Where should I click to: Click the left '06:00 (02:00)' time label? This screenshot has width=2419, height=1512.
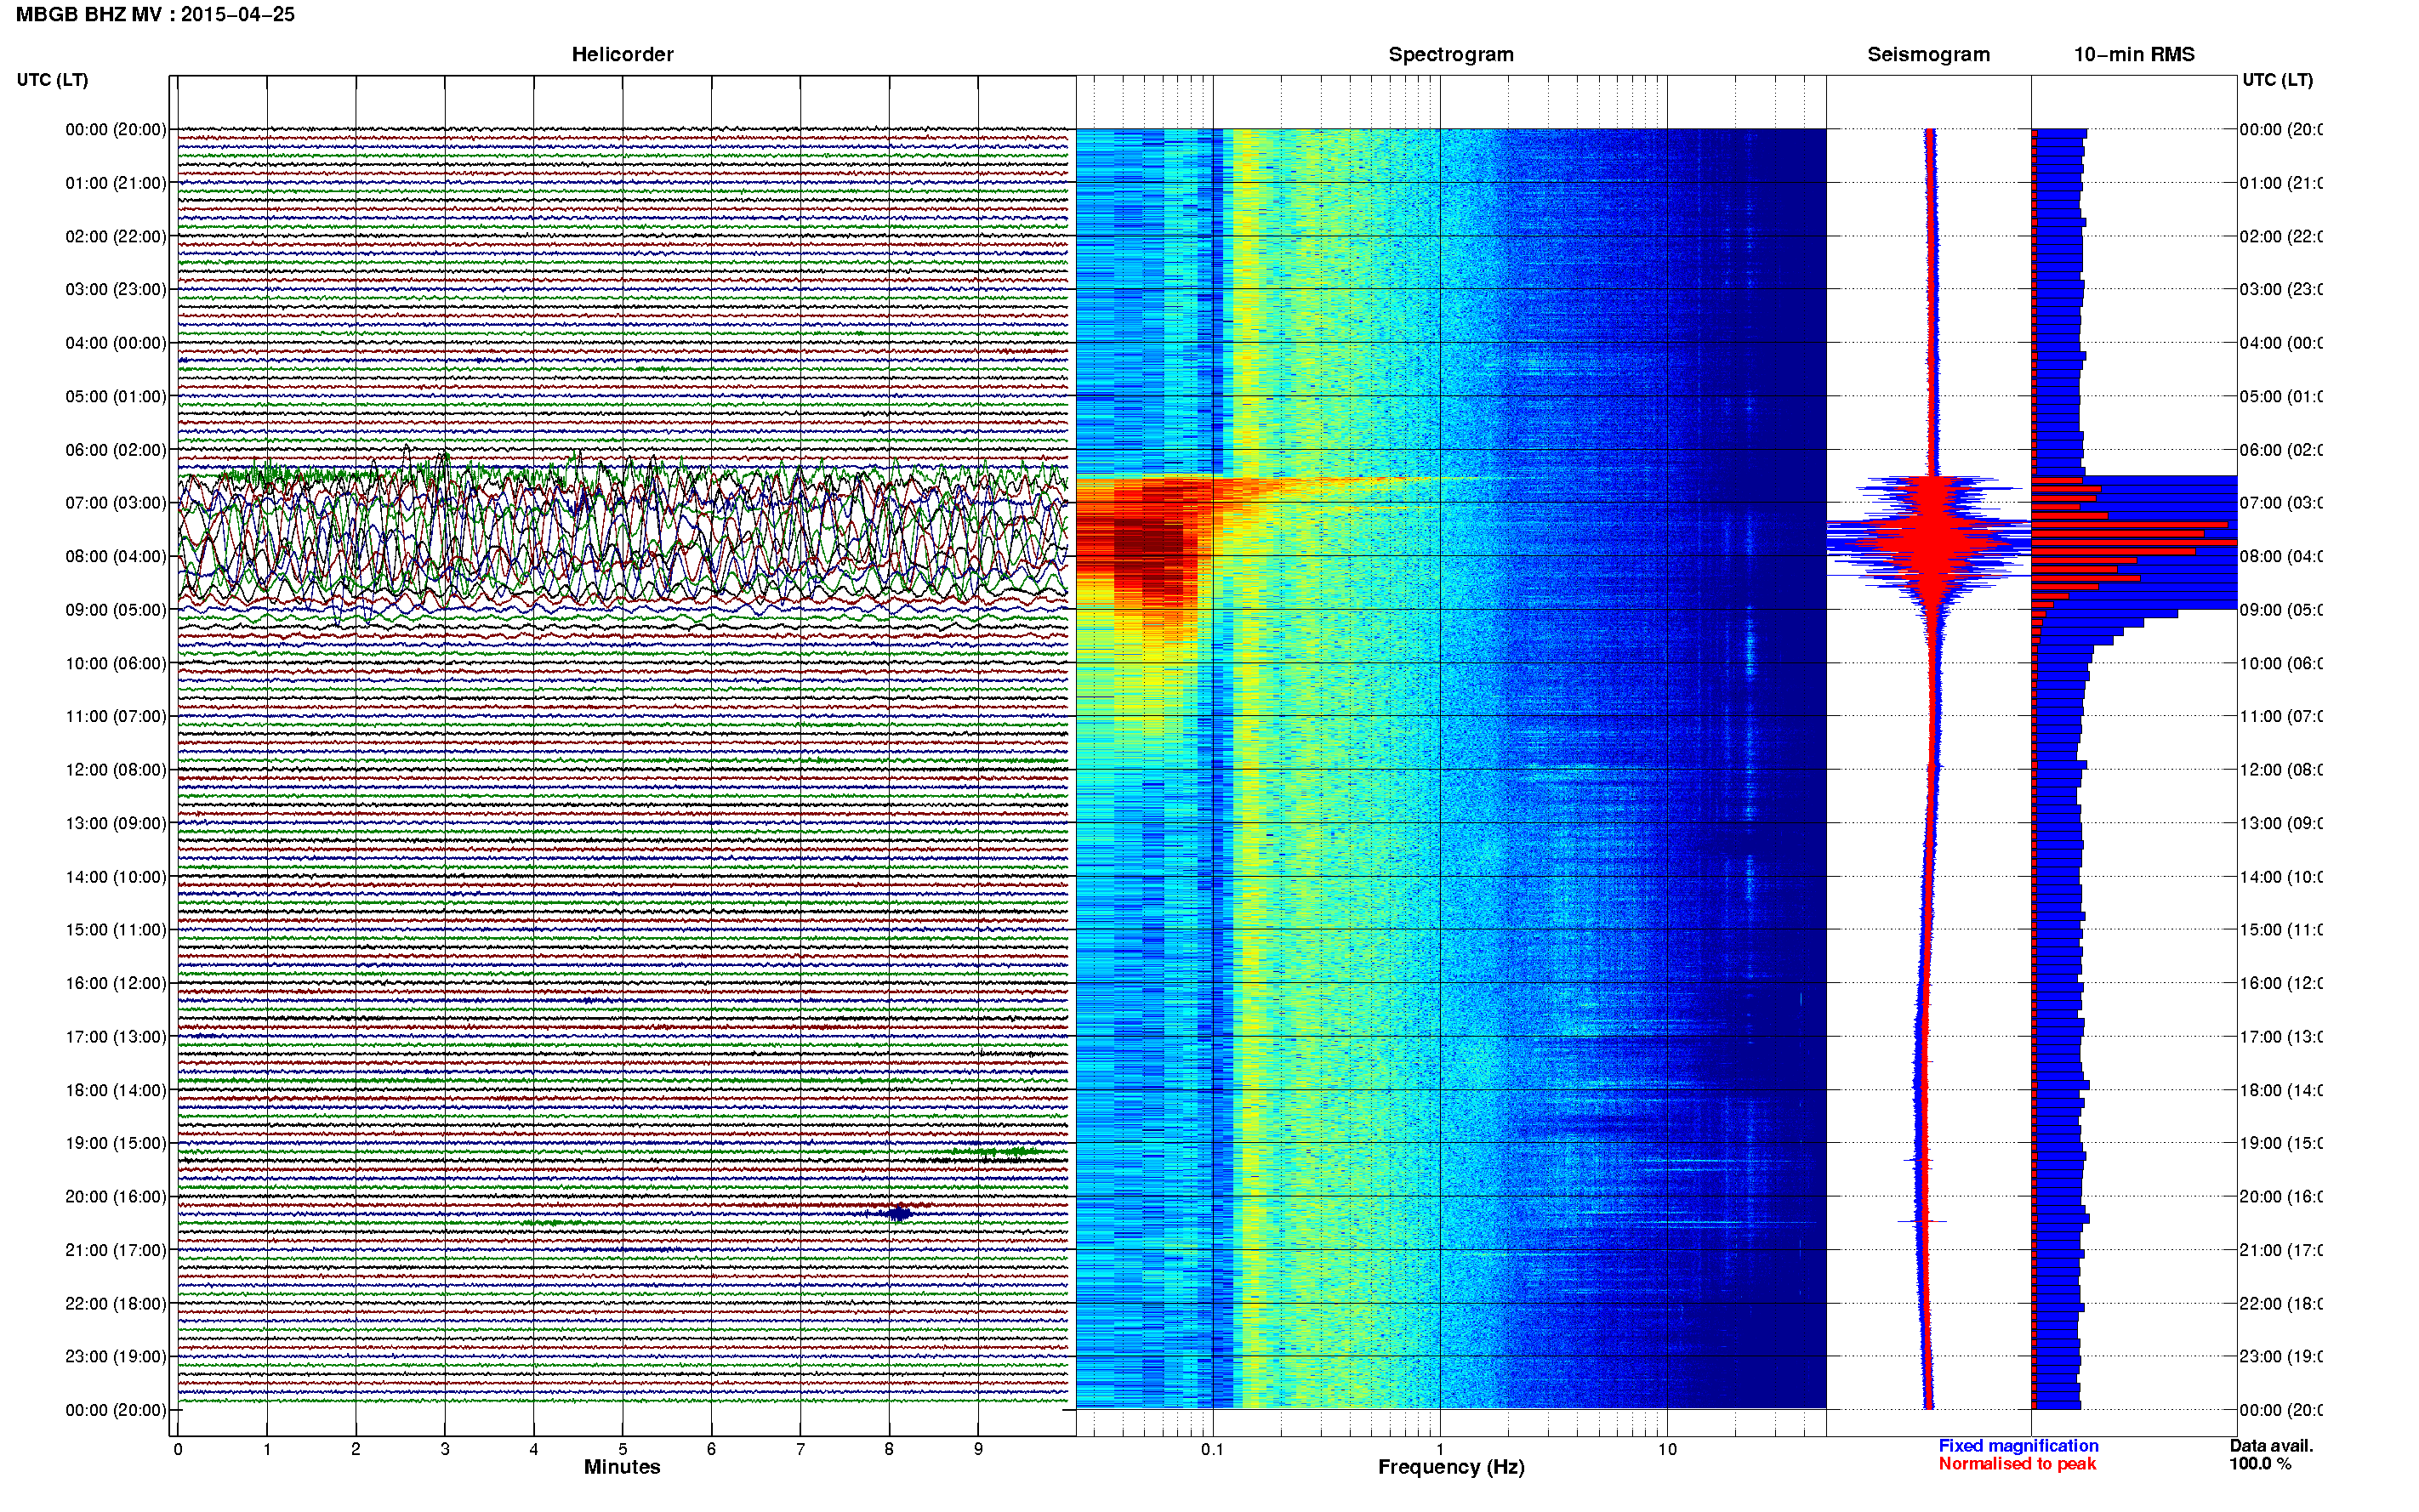click(116, 450)
